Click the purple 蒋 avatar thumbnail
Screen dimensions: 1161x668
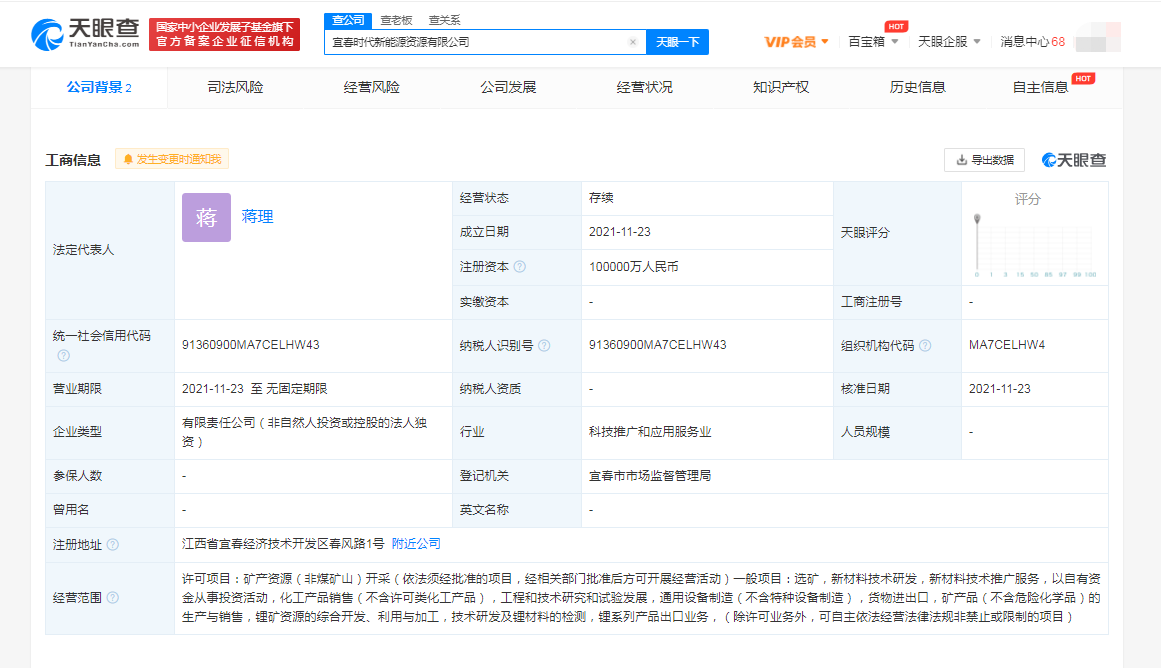tap(207, 217)
